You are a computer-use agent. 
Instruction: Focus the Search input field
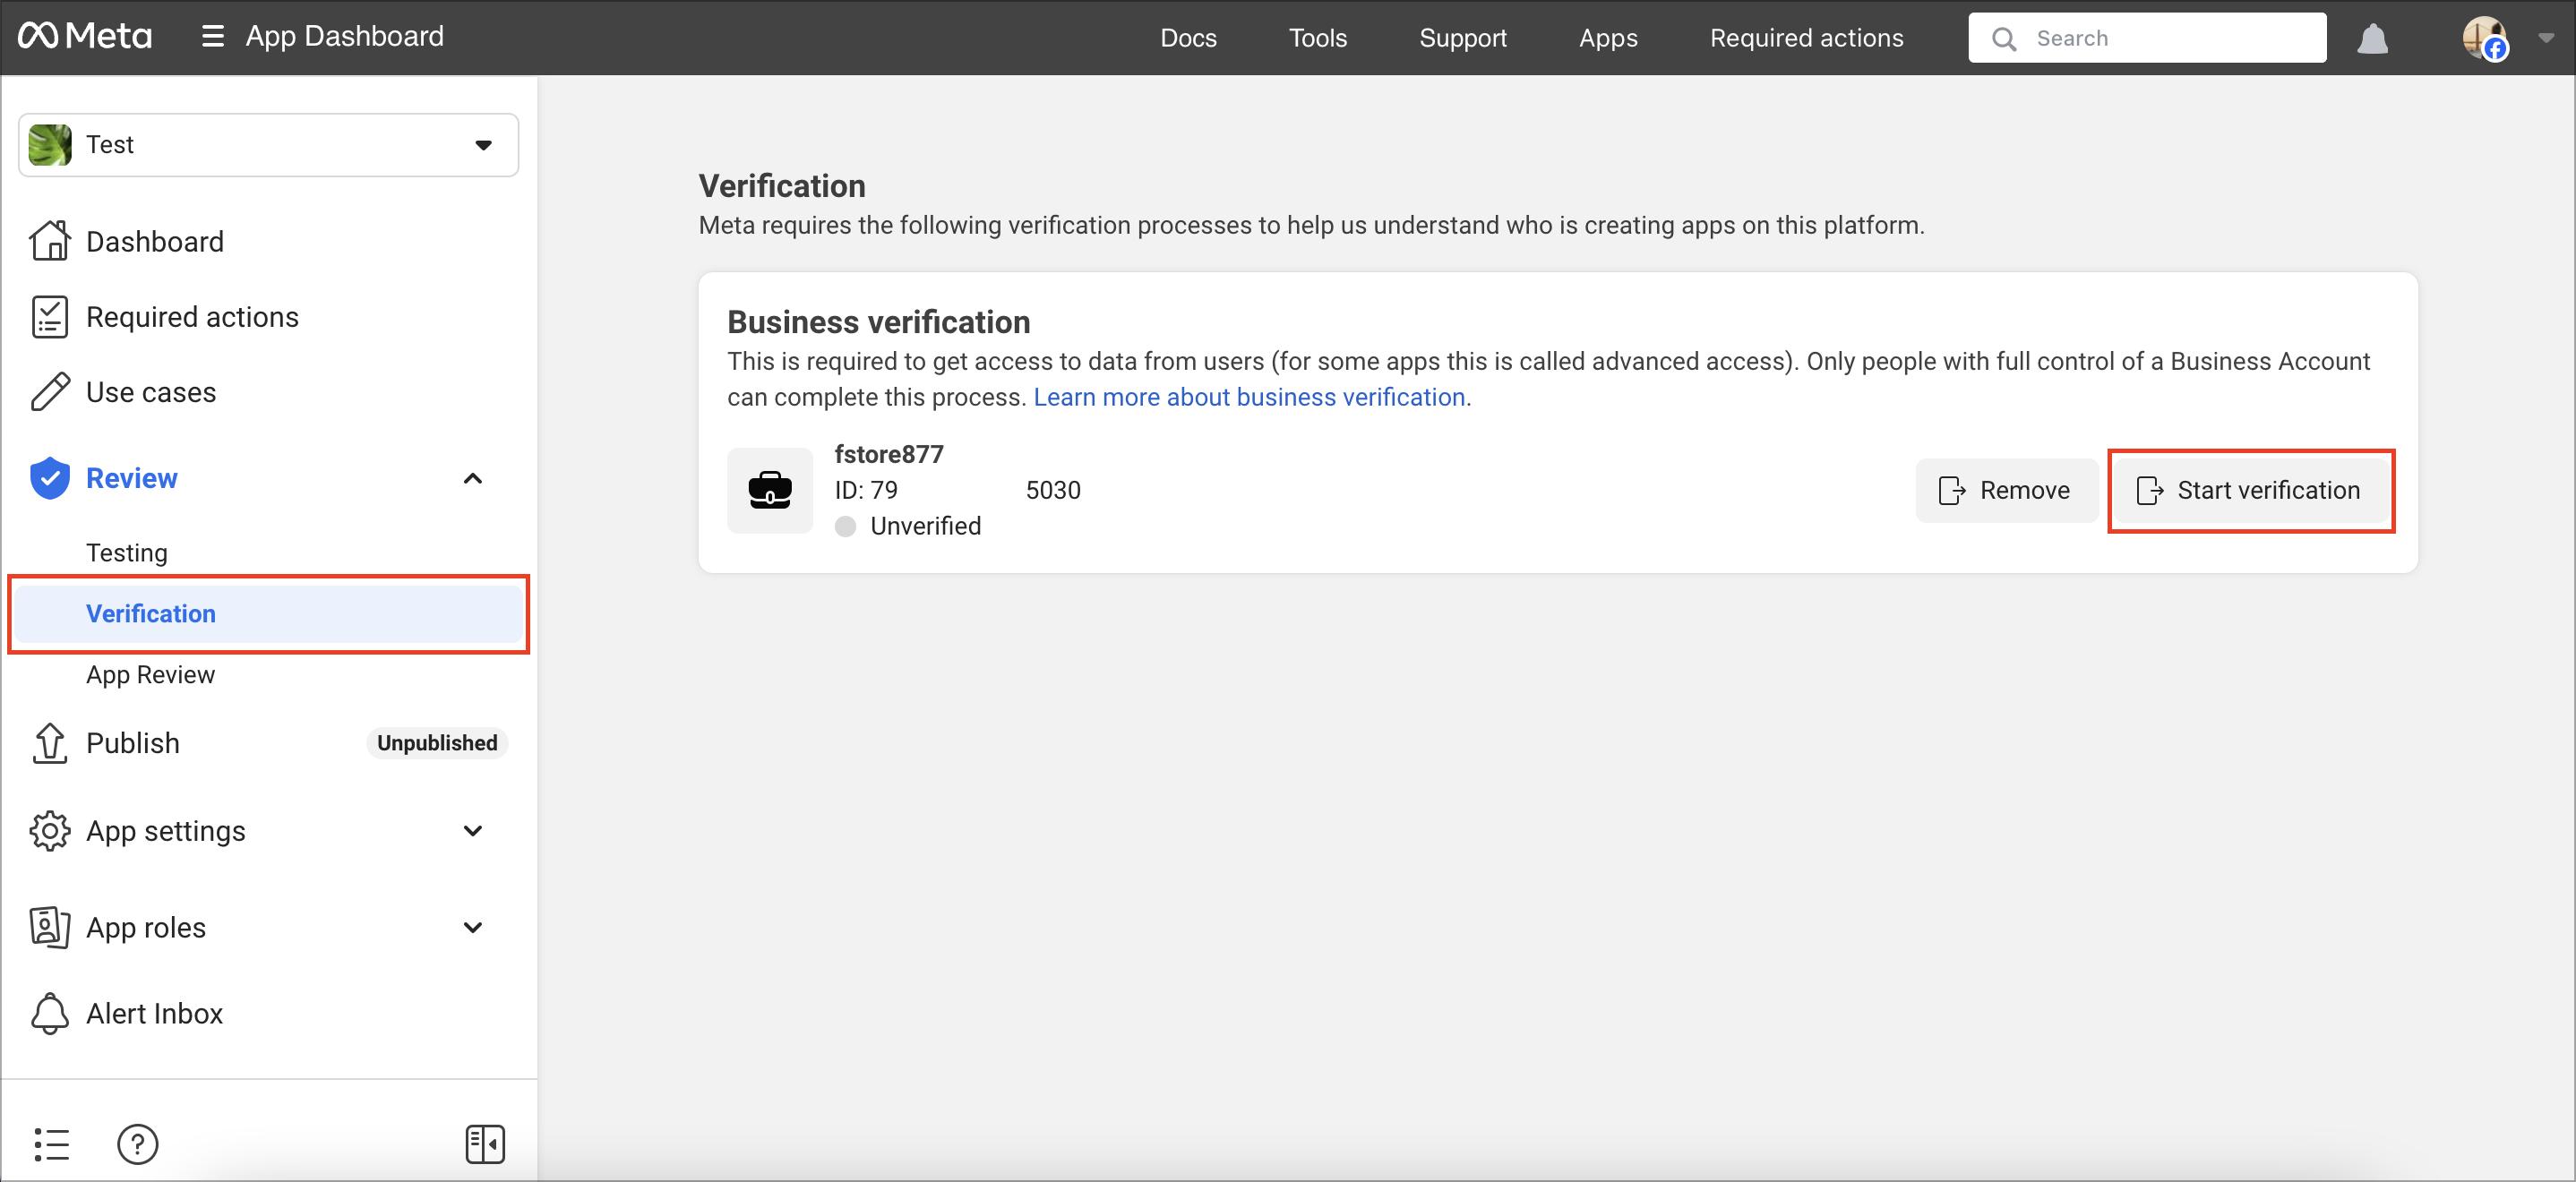2147,38
